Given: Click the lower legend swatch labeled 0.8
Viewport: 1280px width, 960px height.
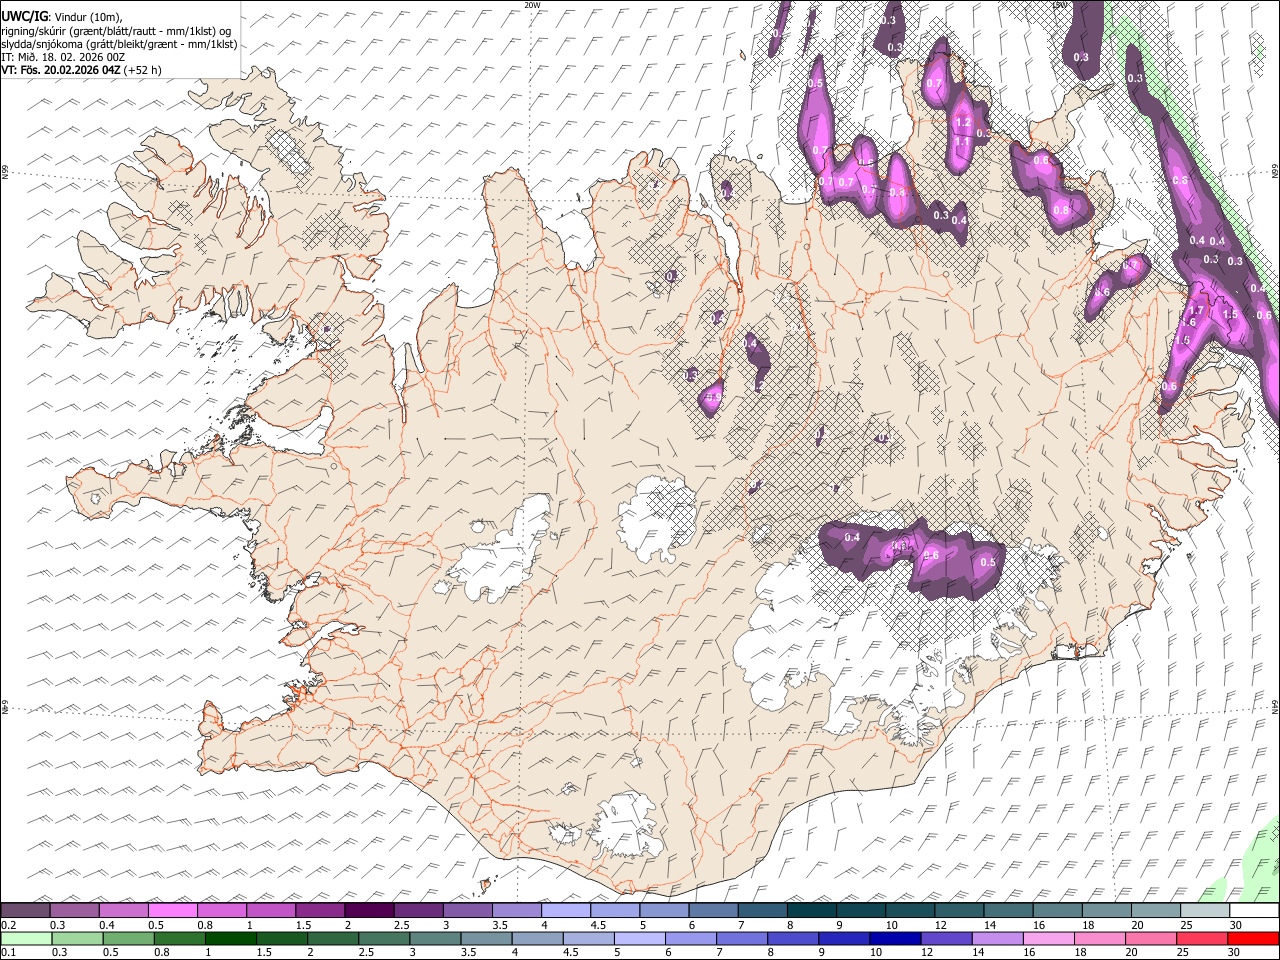Looking at the screenshot, I should (x=179, y=938).
